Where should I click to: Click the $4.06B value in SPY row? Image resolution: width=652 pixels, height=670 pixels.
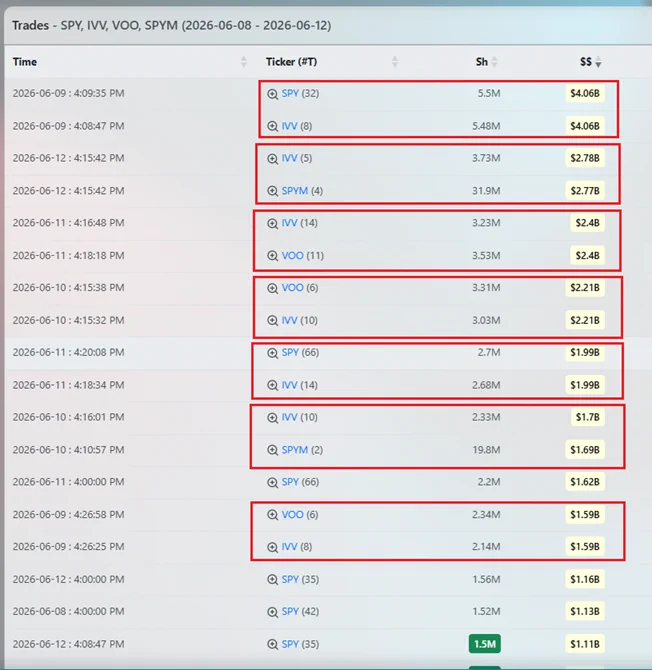coord(585,93)
